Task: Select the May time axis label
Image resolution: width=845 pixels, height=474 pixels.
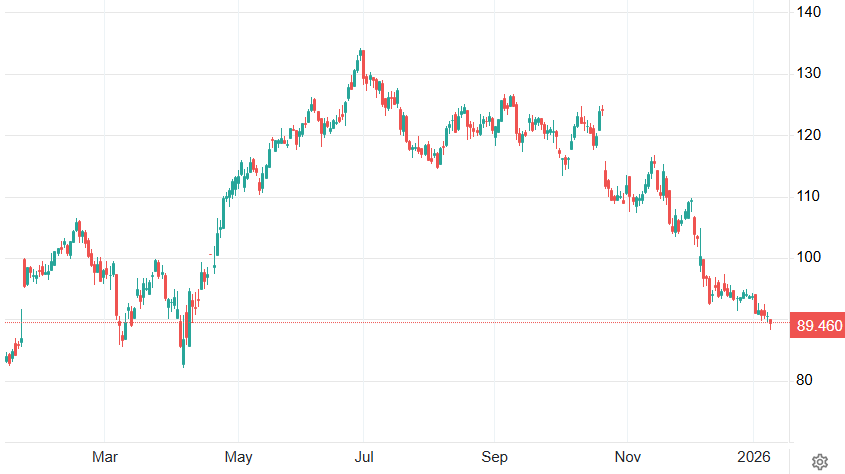Action: [x=238, y=457]
